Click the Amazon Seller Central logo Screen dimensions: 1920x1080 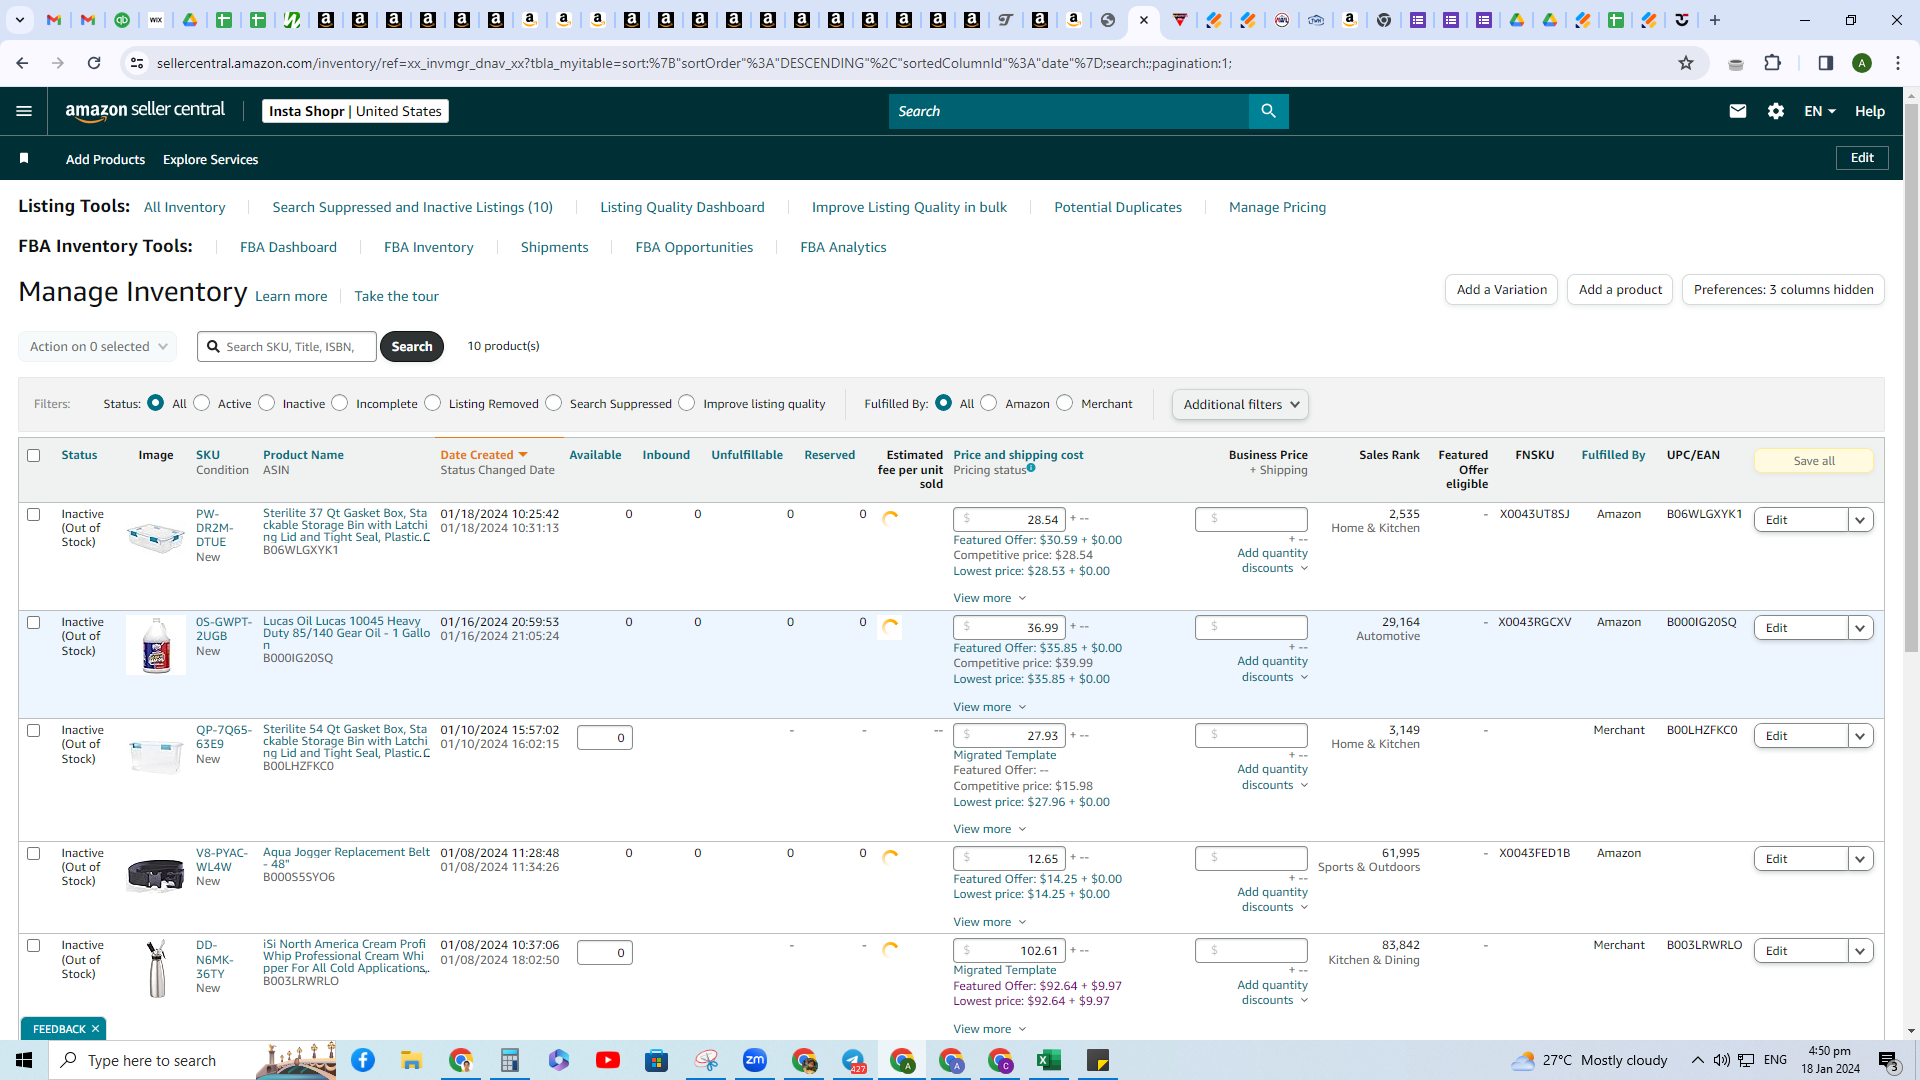point(145,111)
